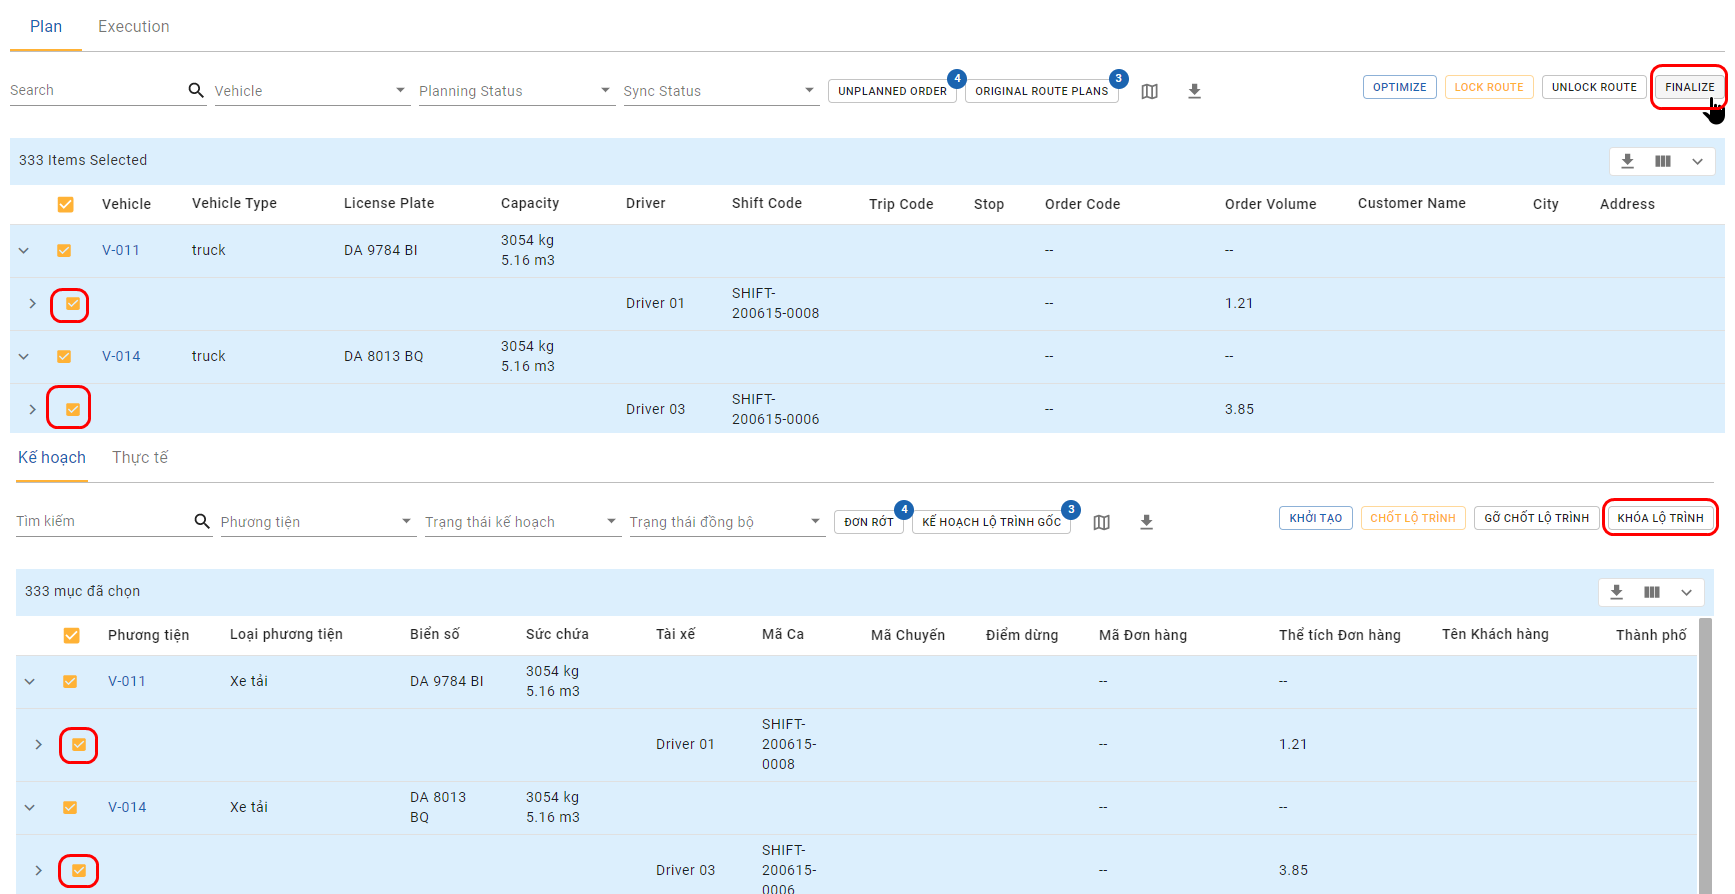Click the Đơn rớt button
This screenshot has height=894, width=1735.
tap(869, 522)
